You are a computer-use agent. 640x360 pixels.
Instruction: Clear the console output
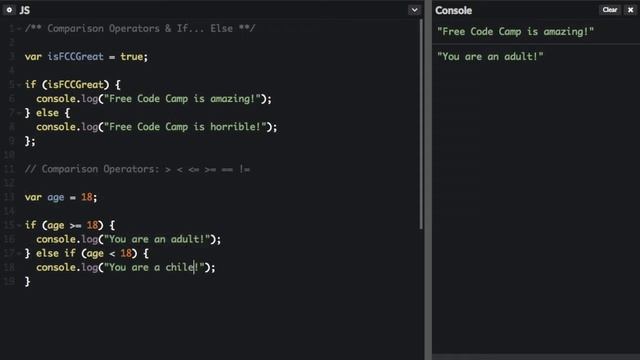610,10
